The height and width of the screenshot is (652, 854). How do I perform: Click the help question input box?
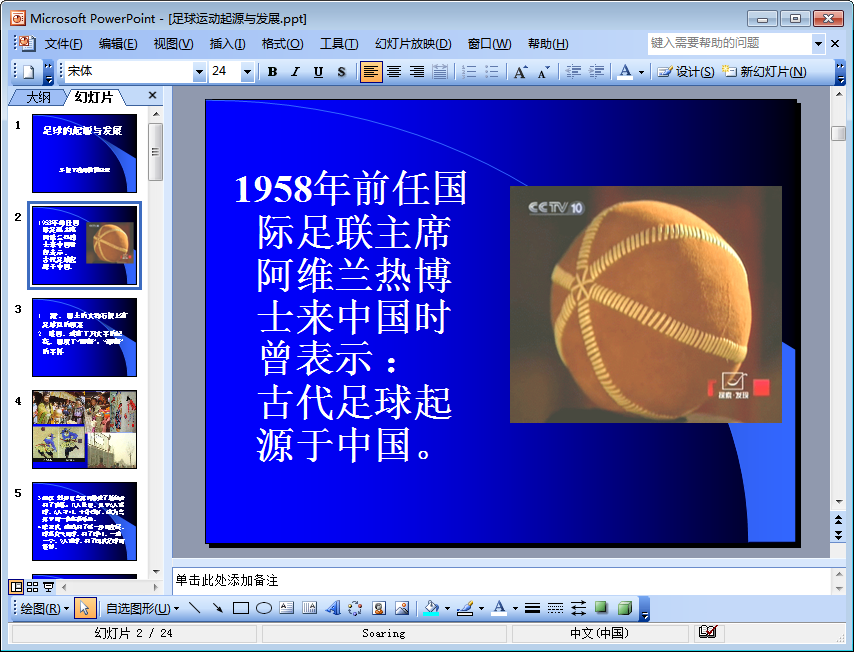(730, 43)
